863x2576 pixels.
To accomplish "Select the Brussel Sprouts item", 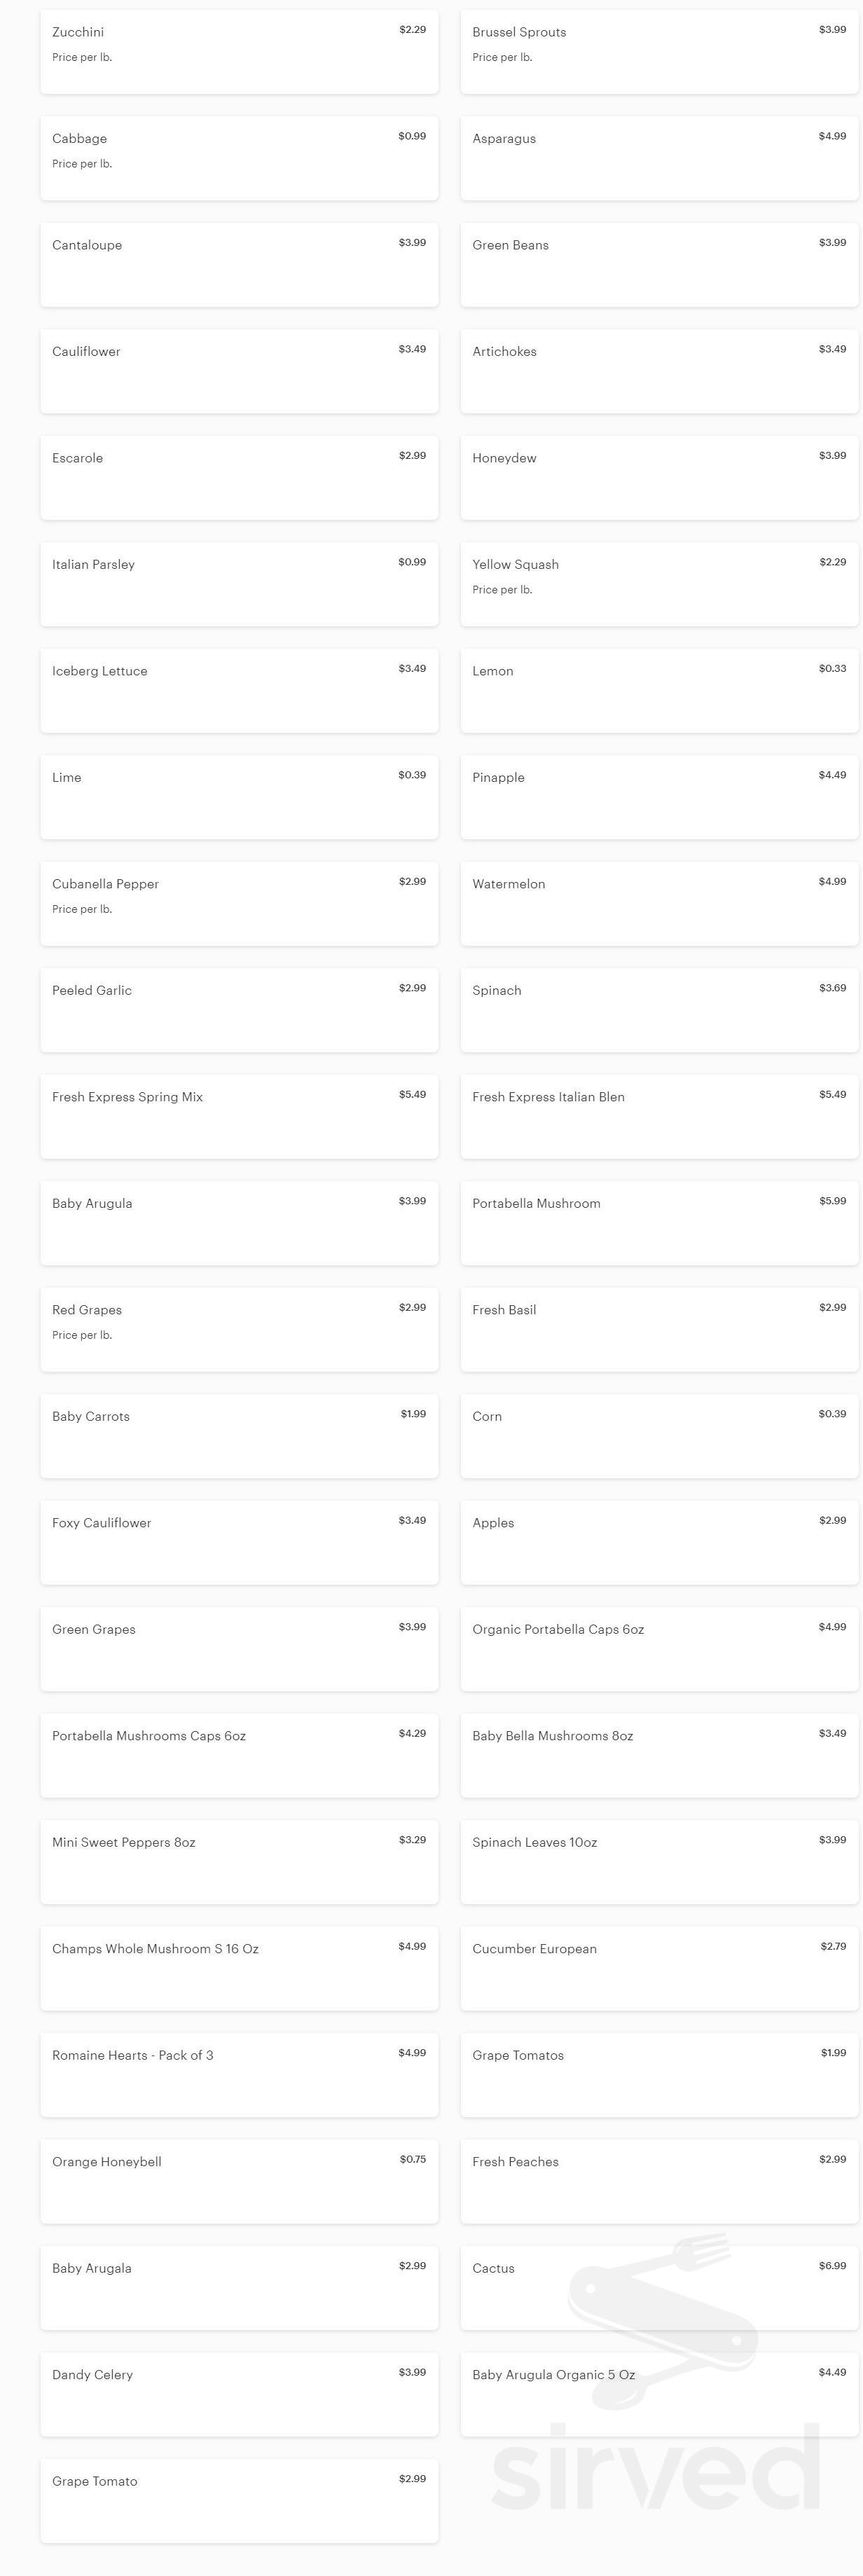I will tap(659, 52).
